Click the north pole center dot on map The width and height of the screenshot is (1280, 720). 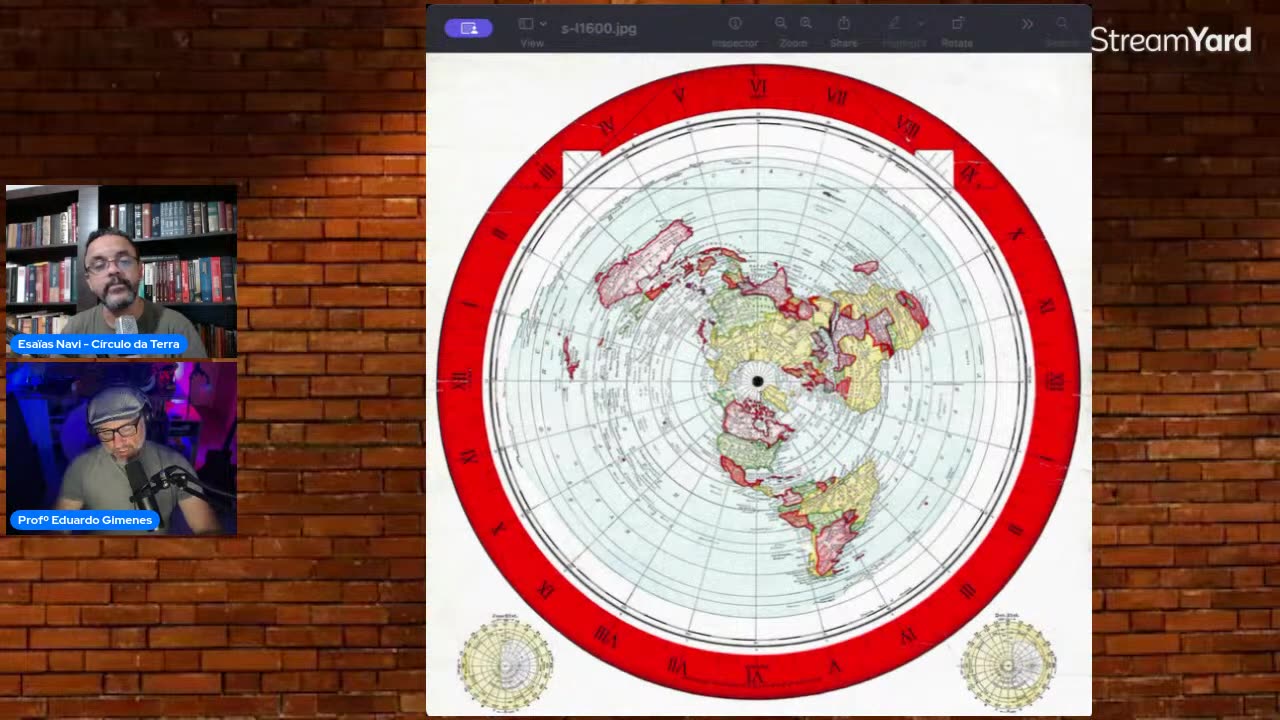tap(757, 381)
